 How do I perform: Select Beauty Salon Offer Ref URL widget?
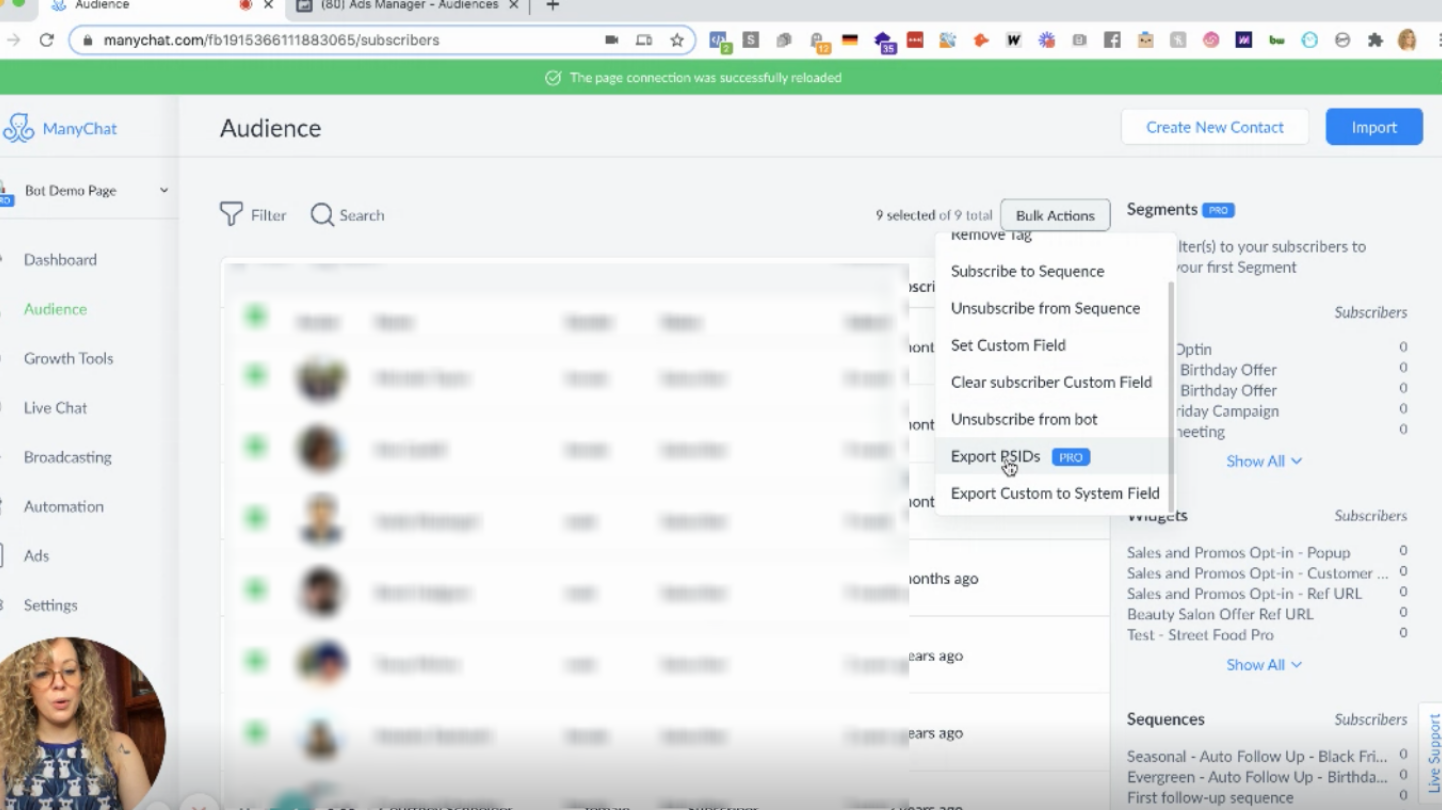coord(1220,614)
